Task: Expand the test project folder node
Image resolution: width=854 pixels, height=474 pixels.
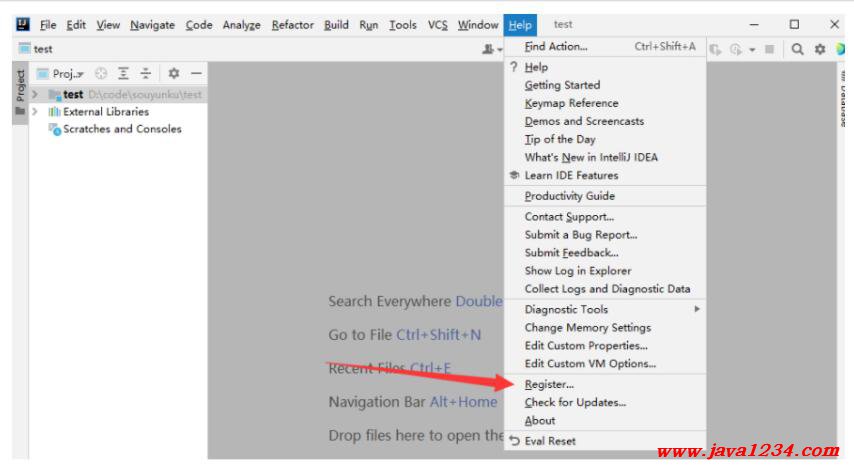Action: click(36, 94)
